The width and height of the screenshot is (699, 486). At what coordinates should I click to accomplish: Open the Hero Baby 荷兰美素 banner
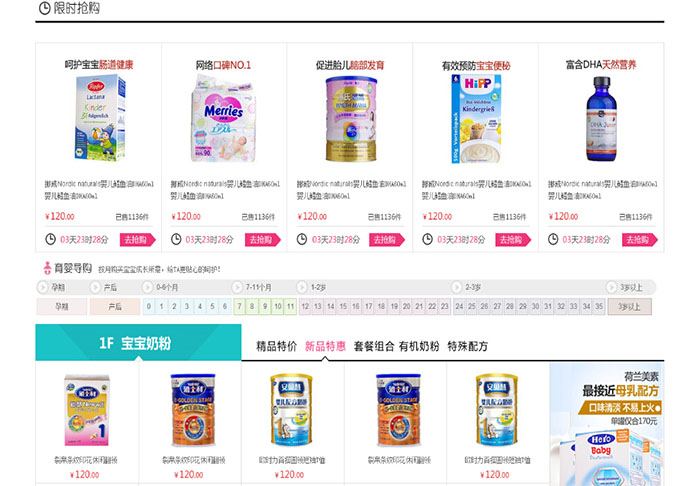pyautogui.click(x=607, y=424)
